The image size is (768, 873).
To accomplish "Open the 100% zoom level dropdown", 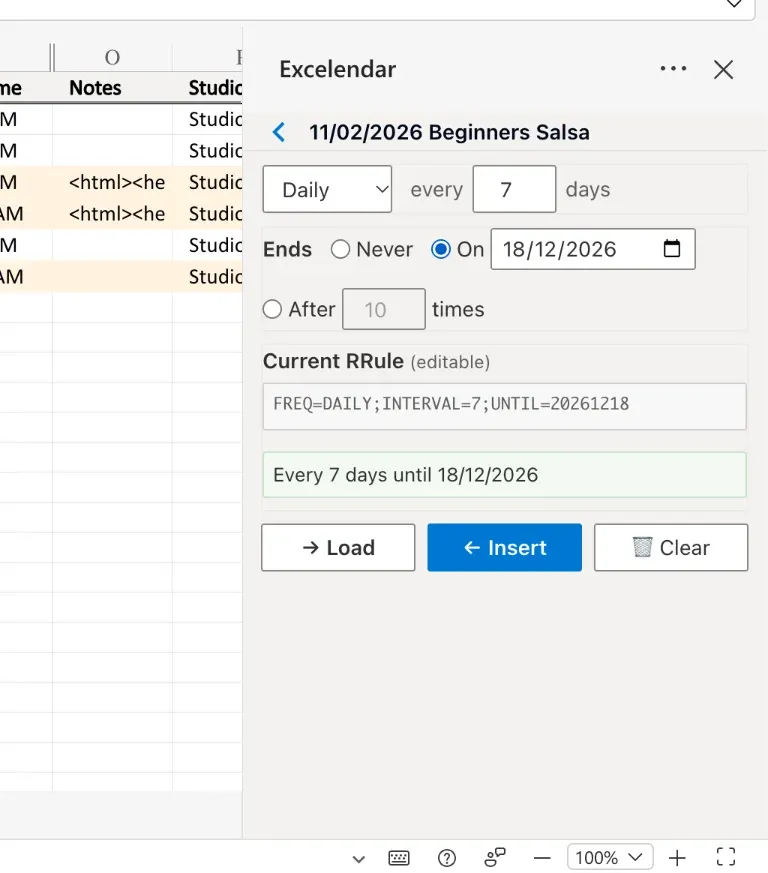I will coord(610,857).
